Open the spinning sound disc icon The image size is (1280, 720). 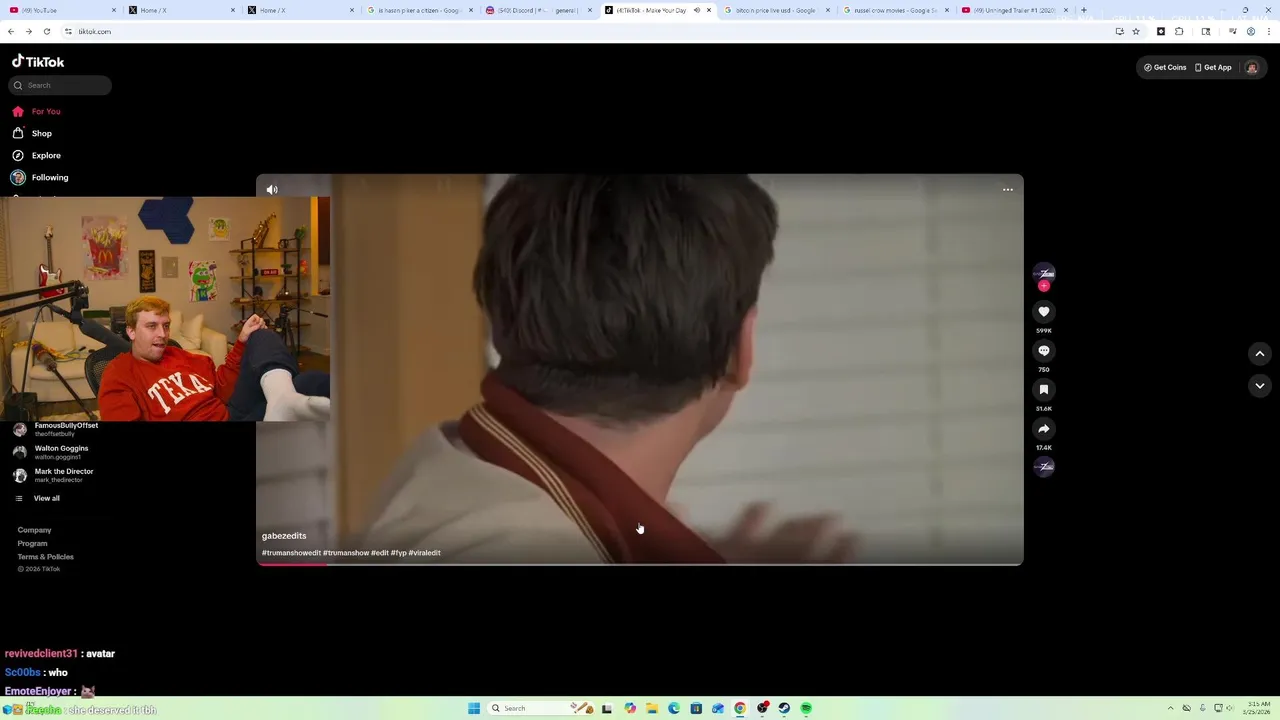[x=1043, y=467]
